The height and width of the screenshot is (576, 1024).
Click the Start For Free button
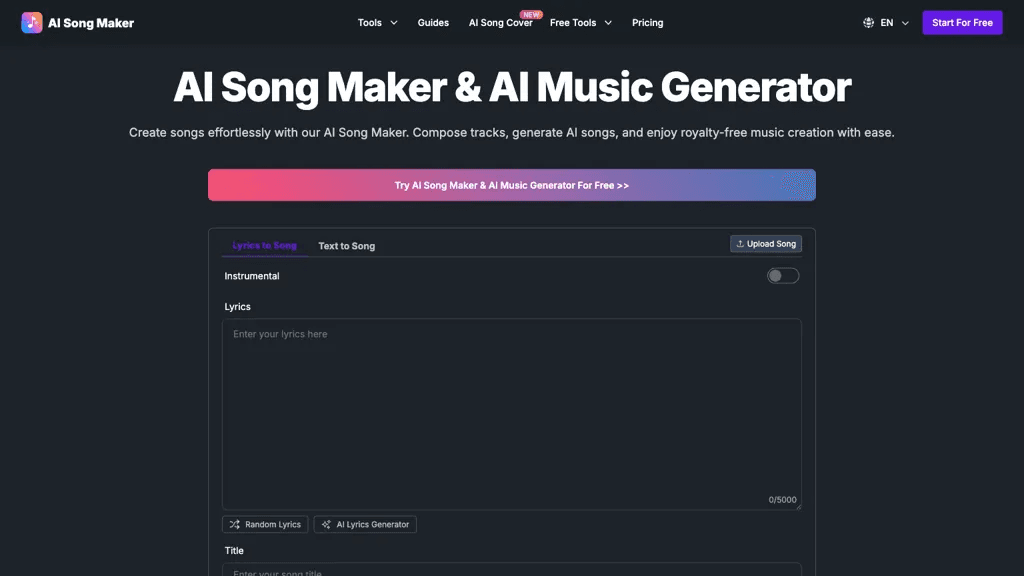click(x=962, y=23)
